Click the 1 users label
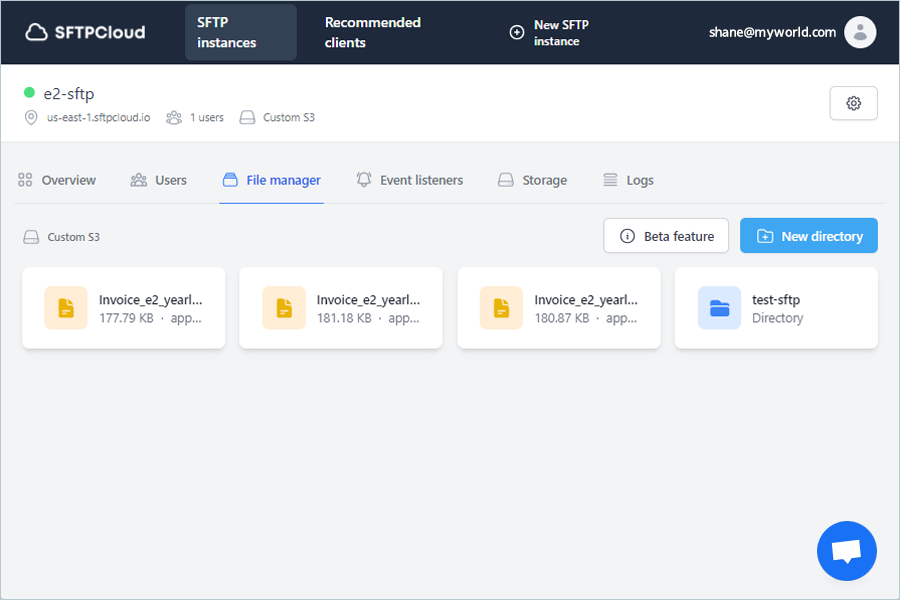Image resolution: width=900 pixels, height=600 pixels. pyautogui.click(x=207, y=117)
